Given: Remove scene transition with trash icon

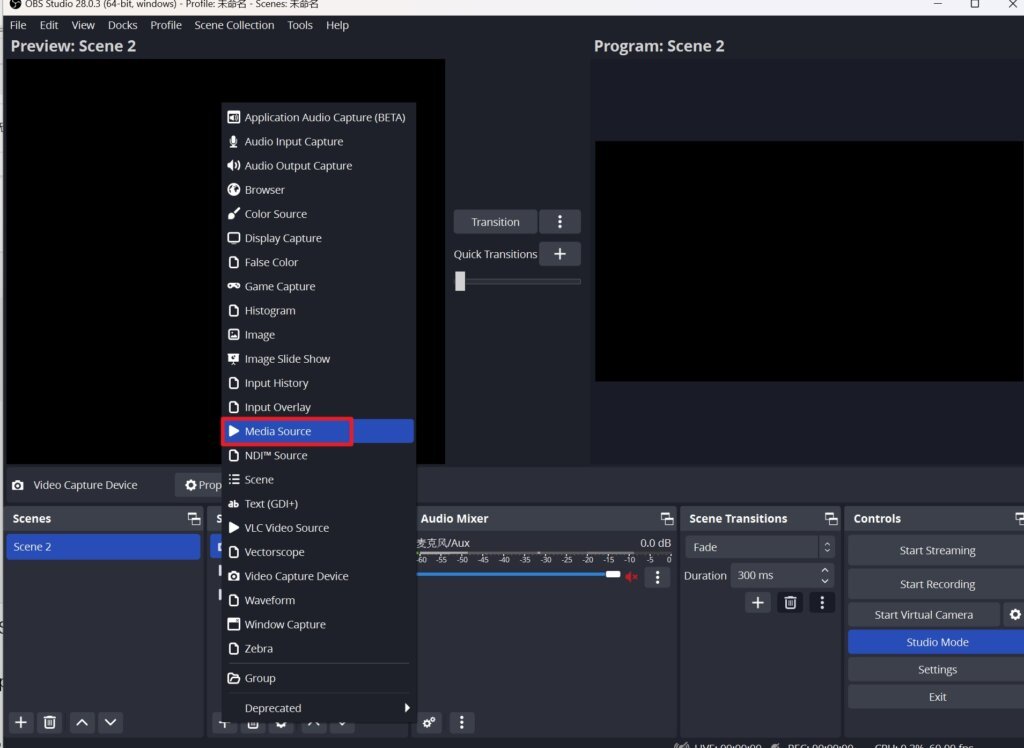Looking at the screenshot, I should (x=790, y=602).
